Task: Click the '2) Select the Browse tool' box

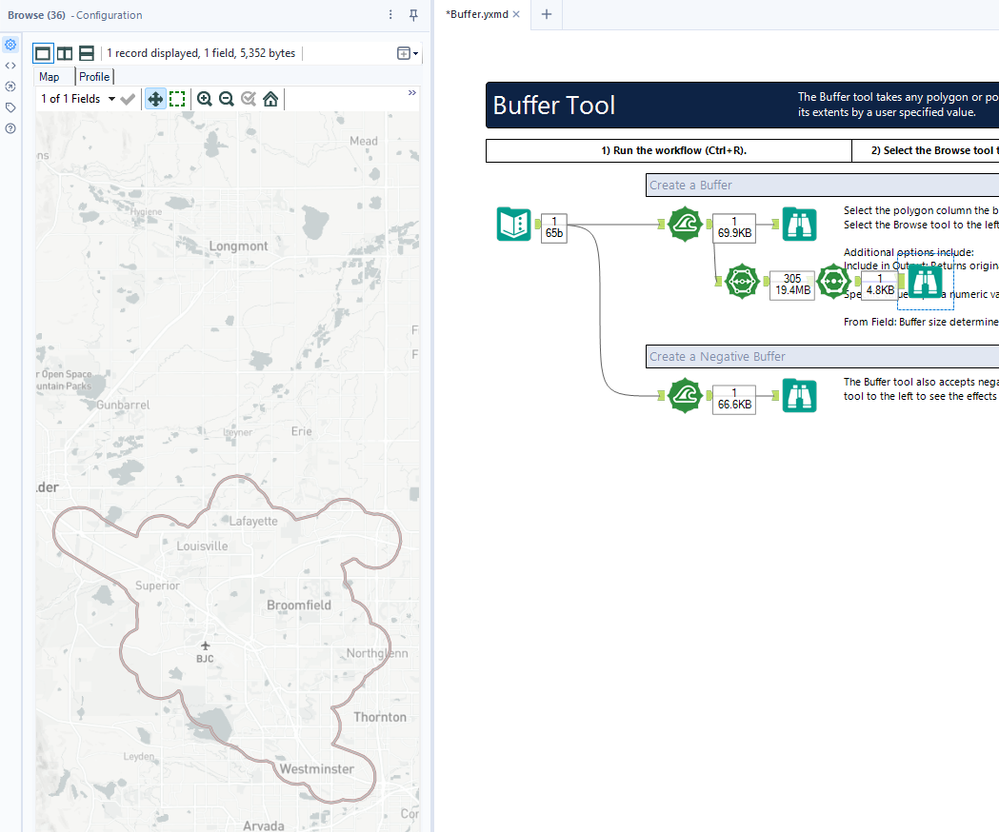Action: pos(926,151)
